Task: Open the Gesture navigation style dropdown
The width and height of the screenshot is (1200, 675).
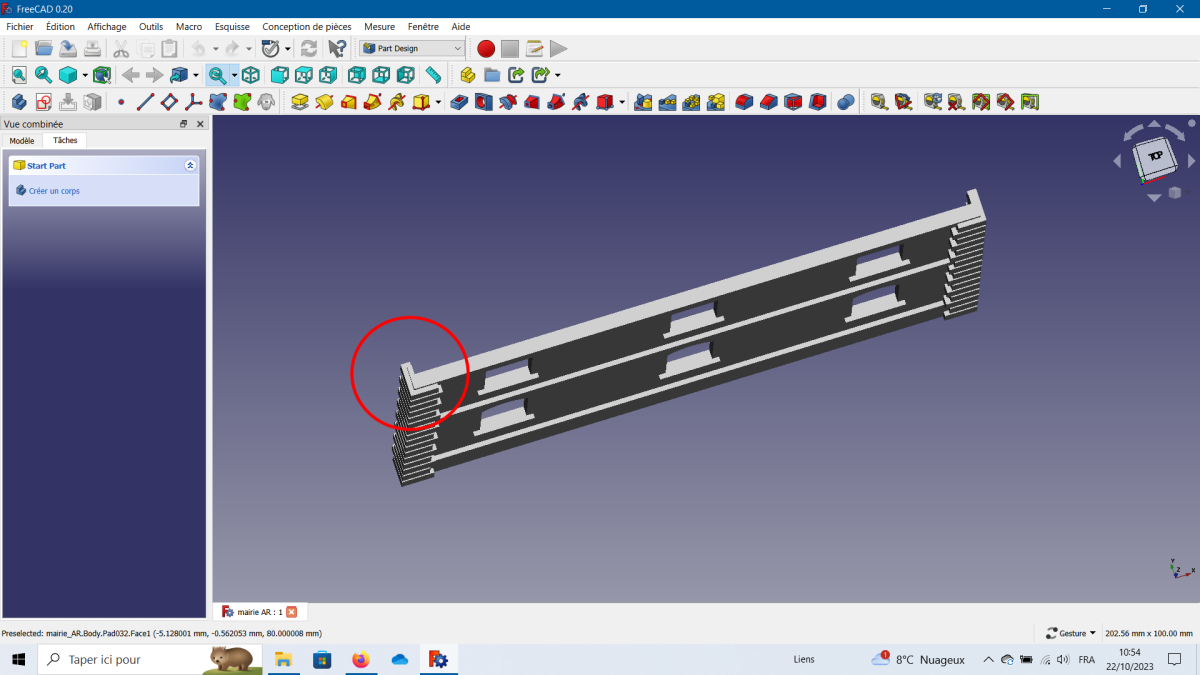Action: (x=1070, y=633)
